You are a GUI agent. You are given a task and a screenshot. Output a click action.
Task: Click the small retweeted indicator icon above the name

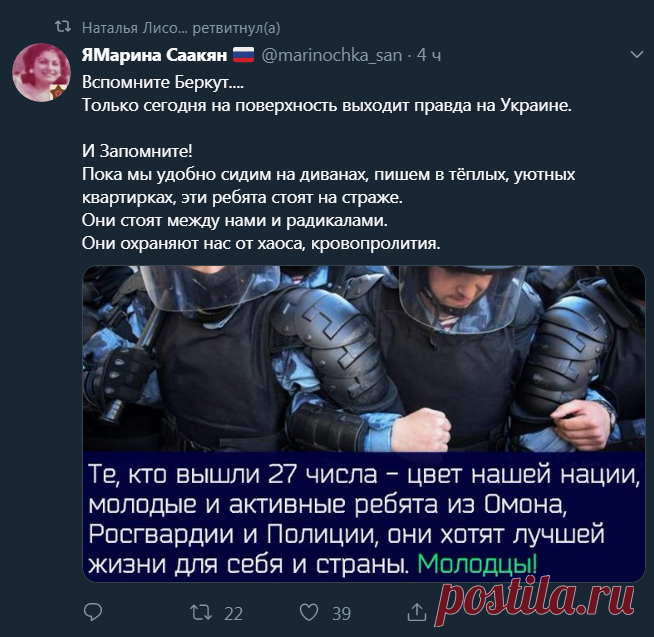(63, 27)
